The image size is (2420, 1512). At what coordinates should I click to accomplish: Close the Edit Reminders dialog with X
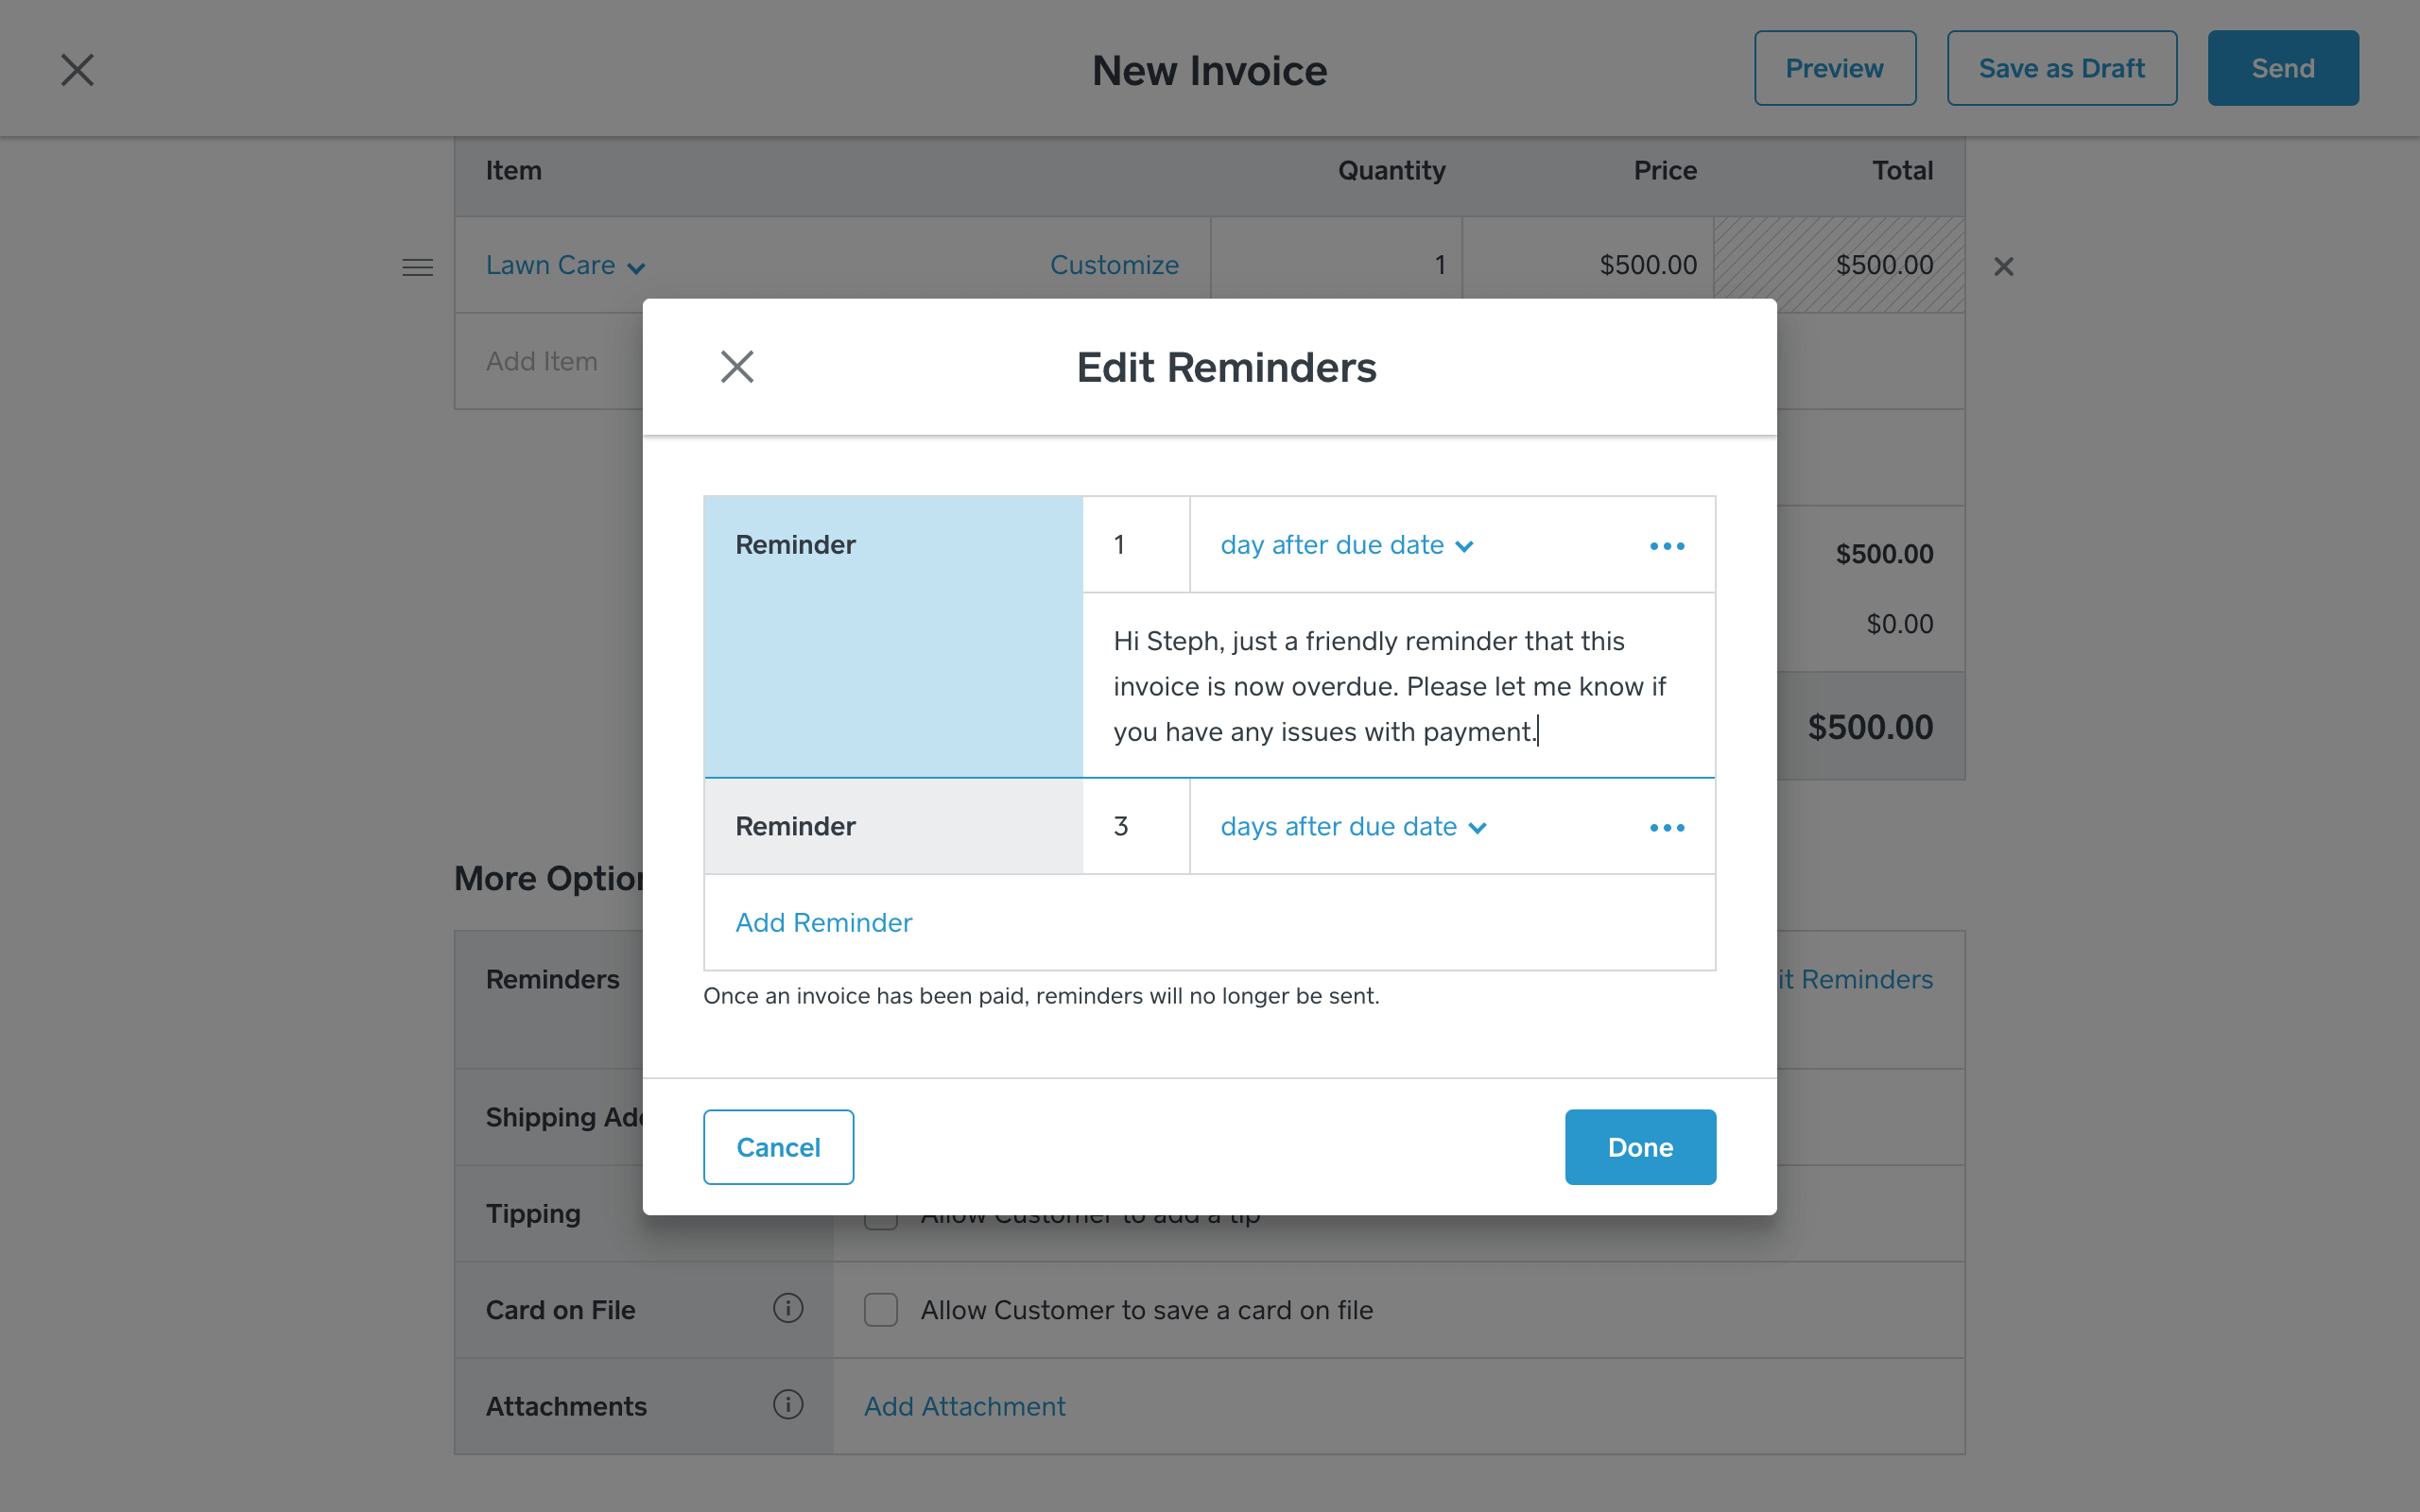coord(737,367)
